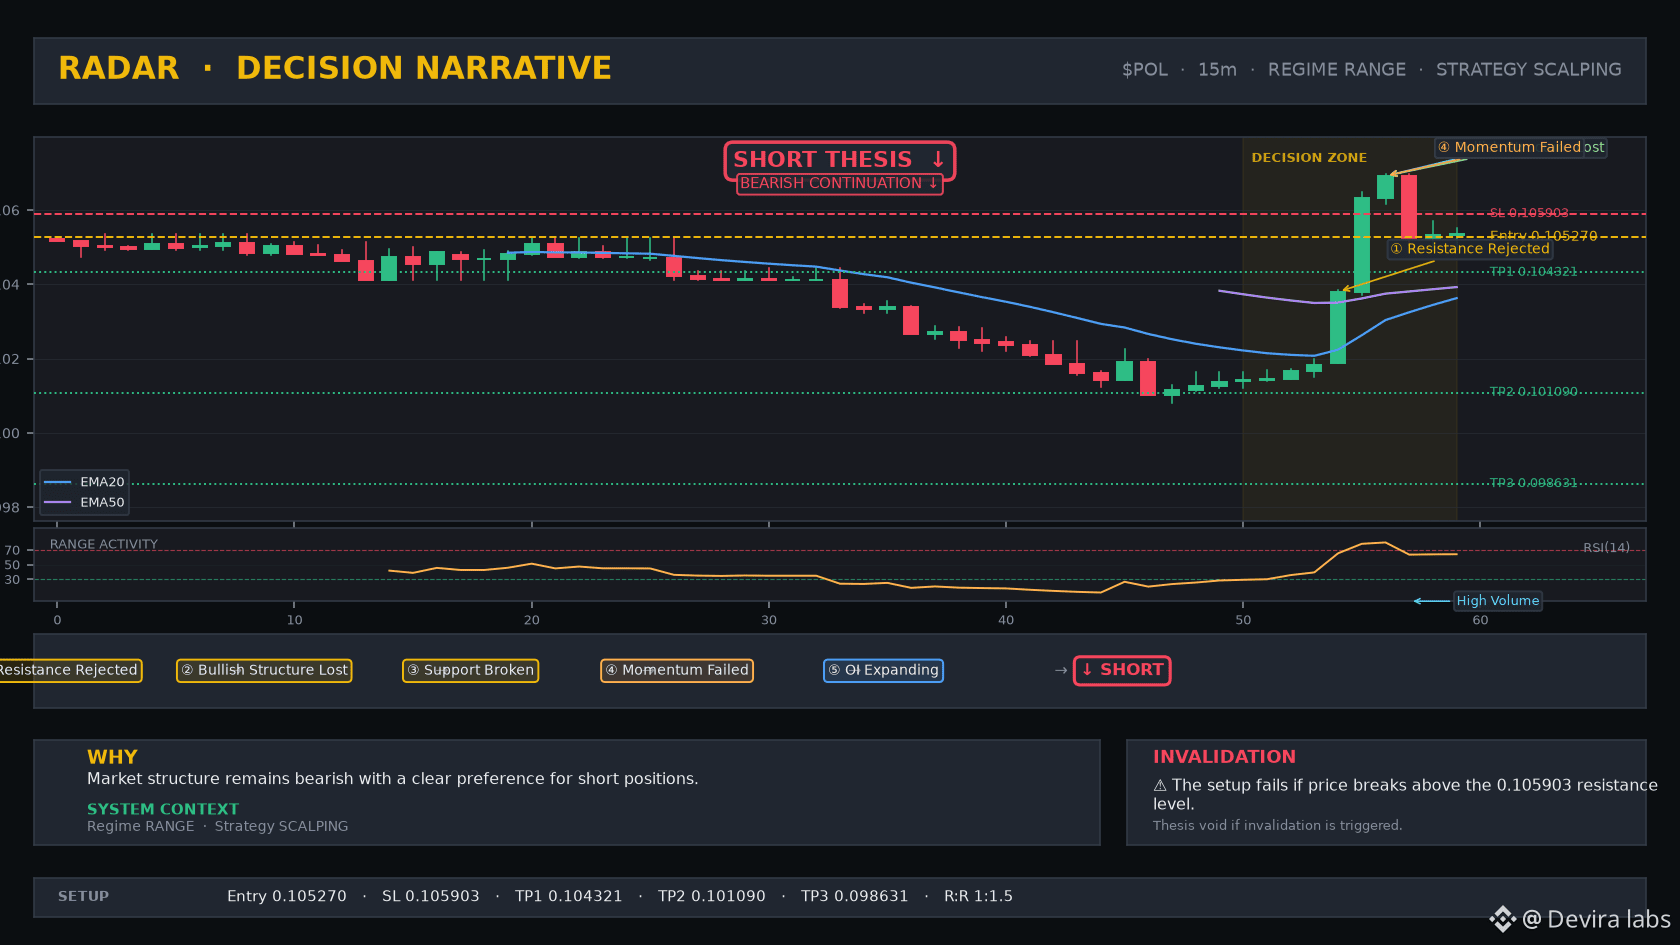The width and height of the screenshot is (1680, 945).
Task: Click the DECISION ZONE label on chart
Action: (x=1309, y=158)
